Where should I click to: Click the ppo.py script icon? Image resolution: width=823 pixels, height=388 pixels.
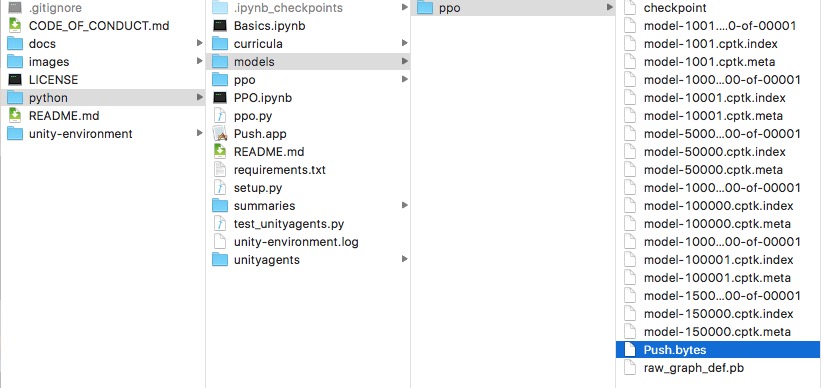[220, 116]
